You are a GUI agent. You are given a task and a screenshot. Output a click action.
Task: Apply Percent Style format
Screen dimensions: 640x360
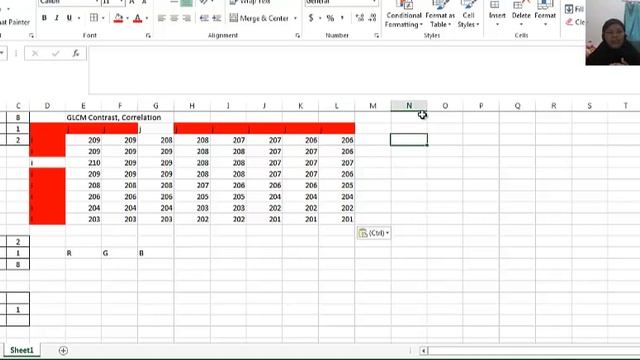click(330, 18)
